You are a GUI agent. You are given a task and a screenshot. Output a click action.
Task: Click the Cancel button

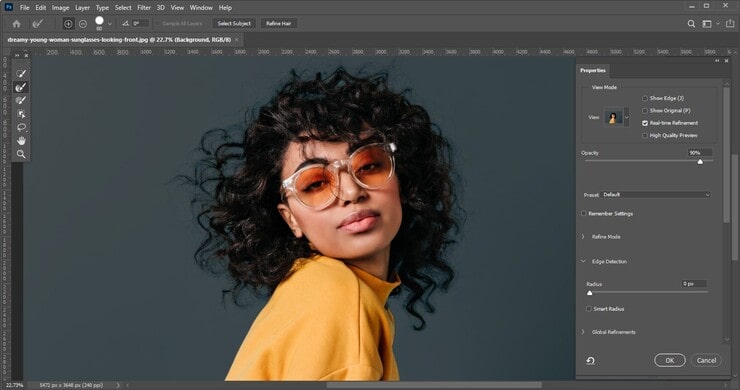coord(706,360)
